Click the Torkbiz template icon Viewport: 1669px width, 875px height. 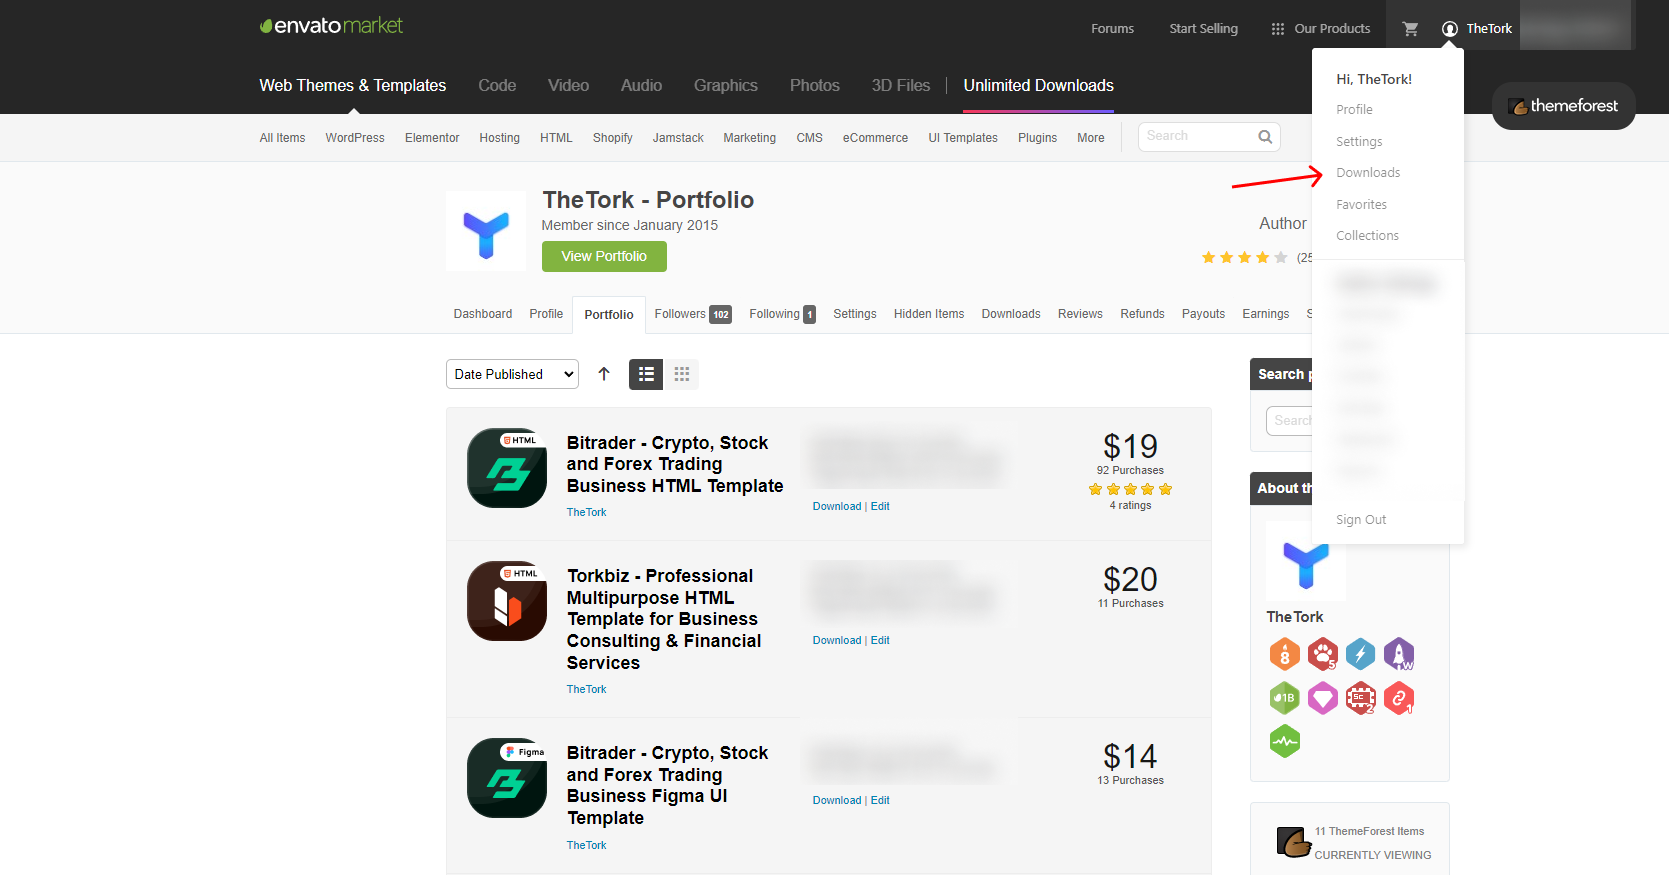click(x=507, y=601)
